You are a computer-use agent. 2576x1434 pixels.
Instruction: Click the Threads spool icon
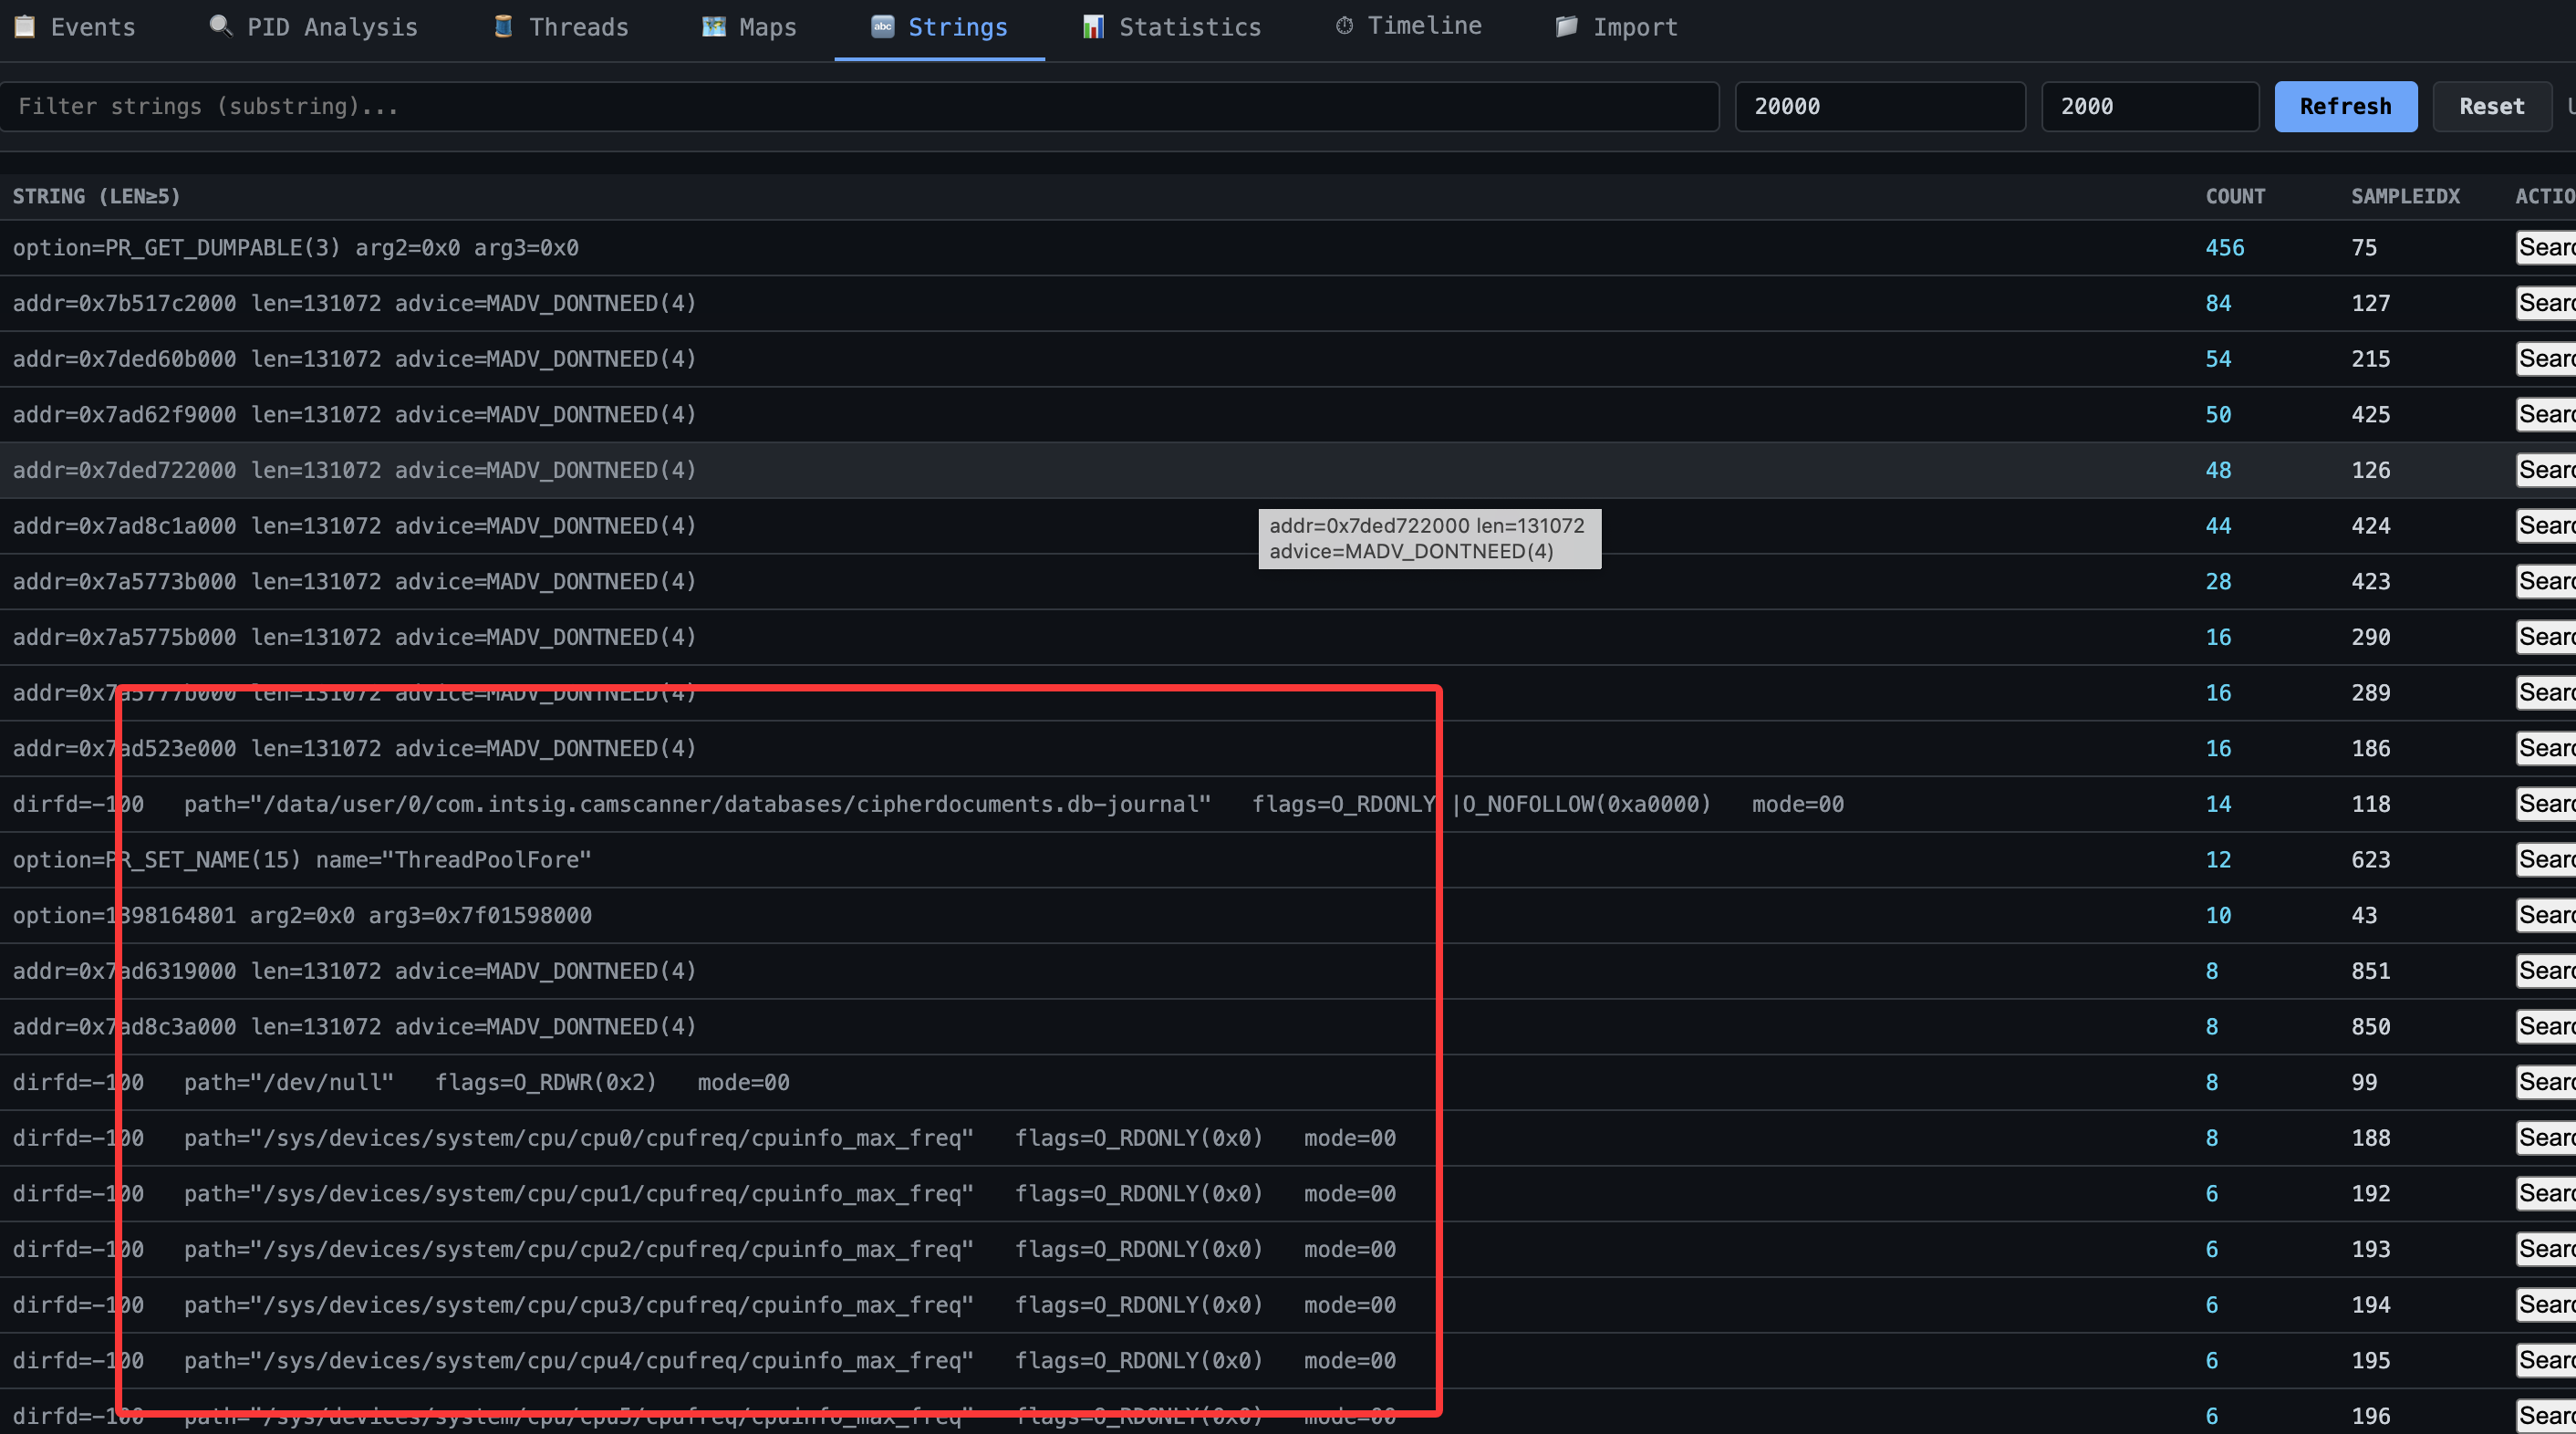click(503, 26)
